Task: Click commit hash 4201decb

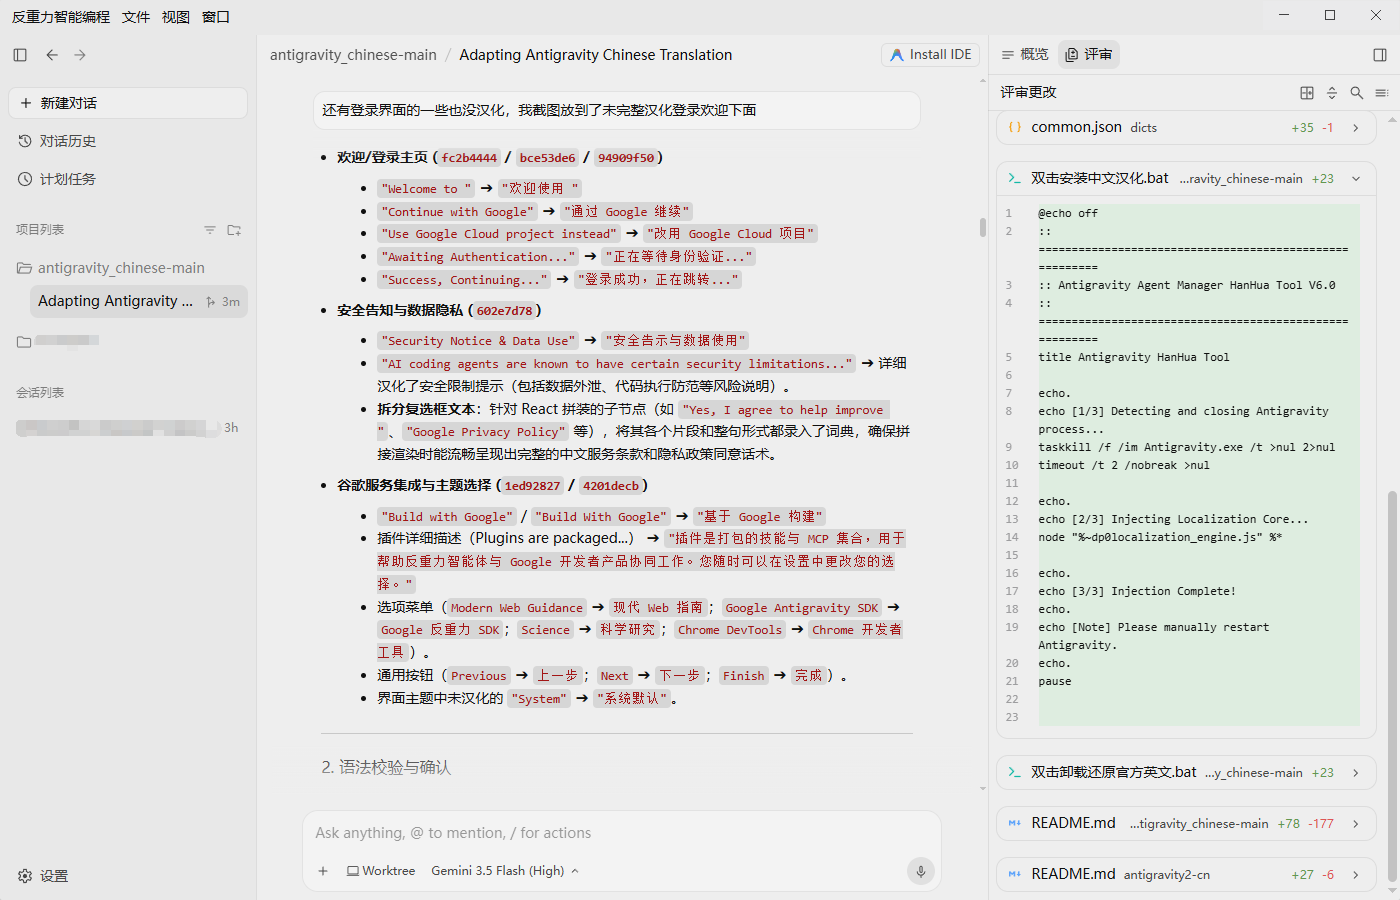Action: pos(611,486)
